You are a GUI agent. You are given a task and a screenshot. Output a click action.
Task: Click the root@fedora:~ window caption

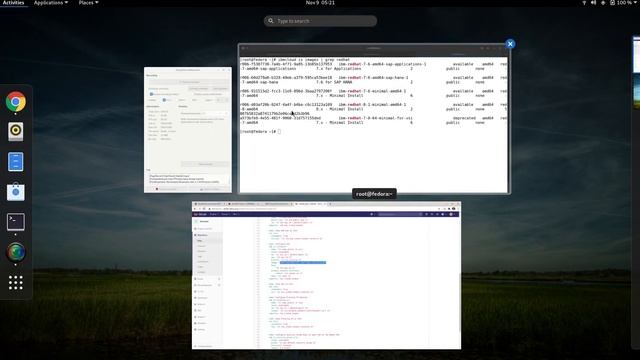(374, 194)
